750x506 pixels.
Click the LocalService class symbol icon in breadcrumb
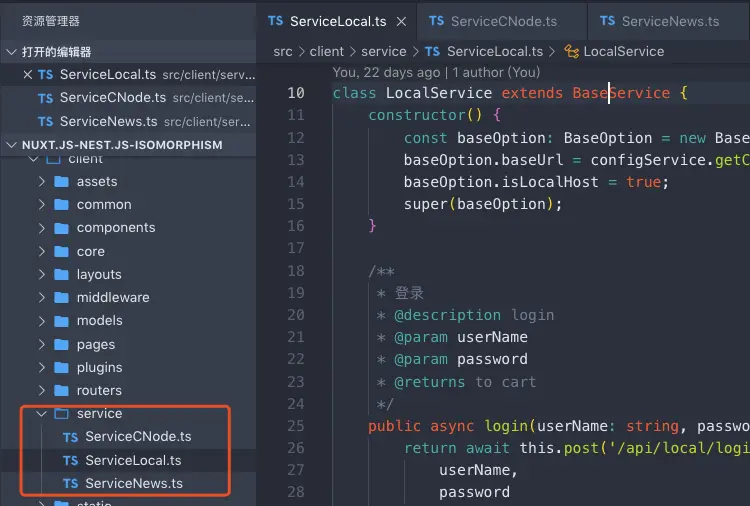pyautogui.click(x=571, y=51)
